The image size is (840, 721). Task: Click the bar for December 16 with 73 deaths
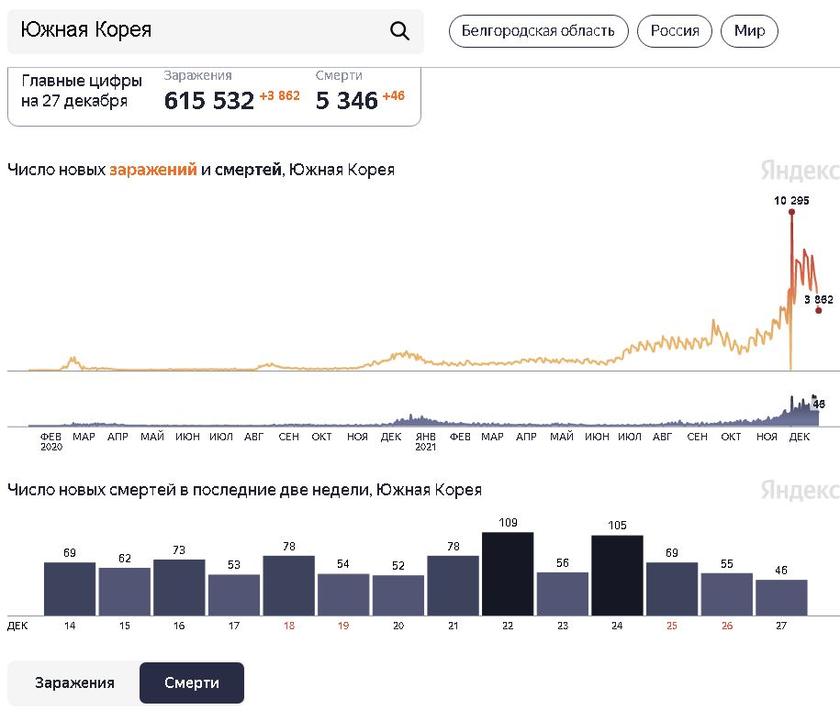[x=179, y=588]
